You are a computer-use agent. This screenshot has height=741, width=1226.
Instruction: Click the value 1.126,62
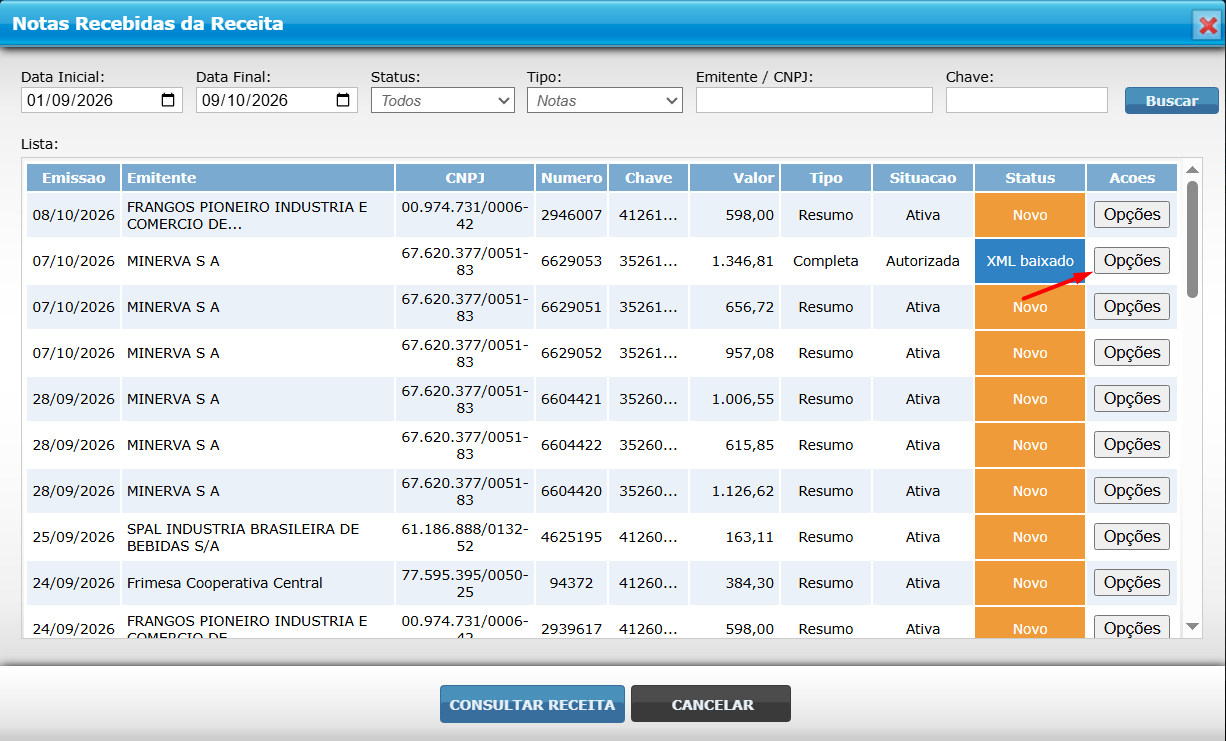[743, 491]
